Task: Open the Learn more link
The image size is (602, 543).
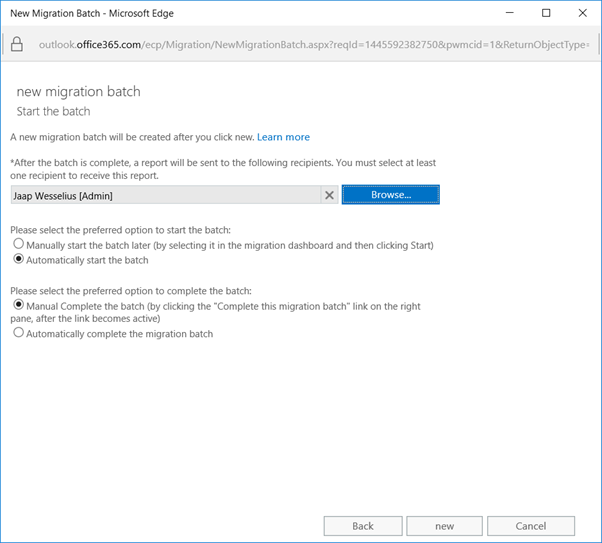Action: [x=283, y=137]
